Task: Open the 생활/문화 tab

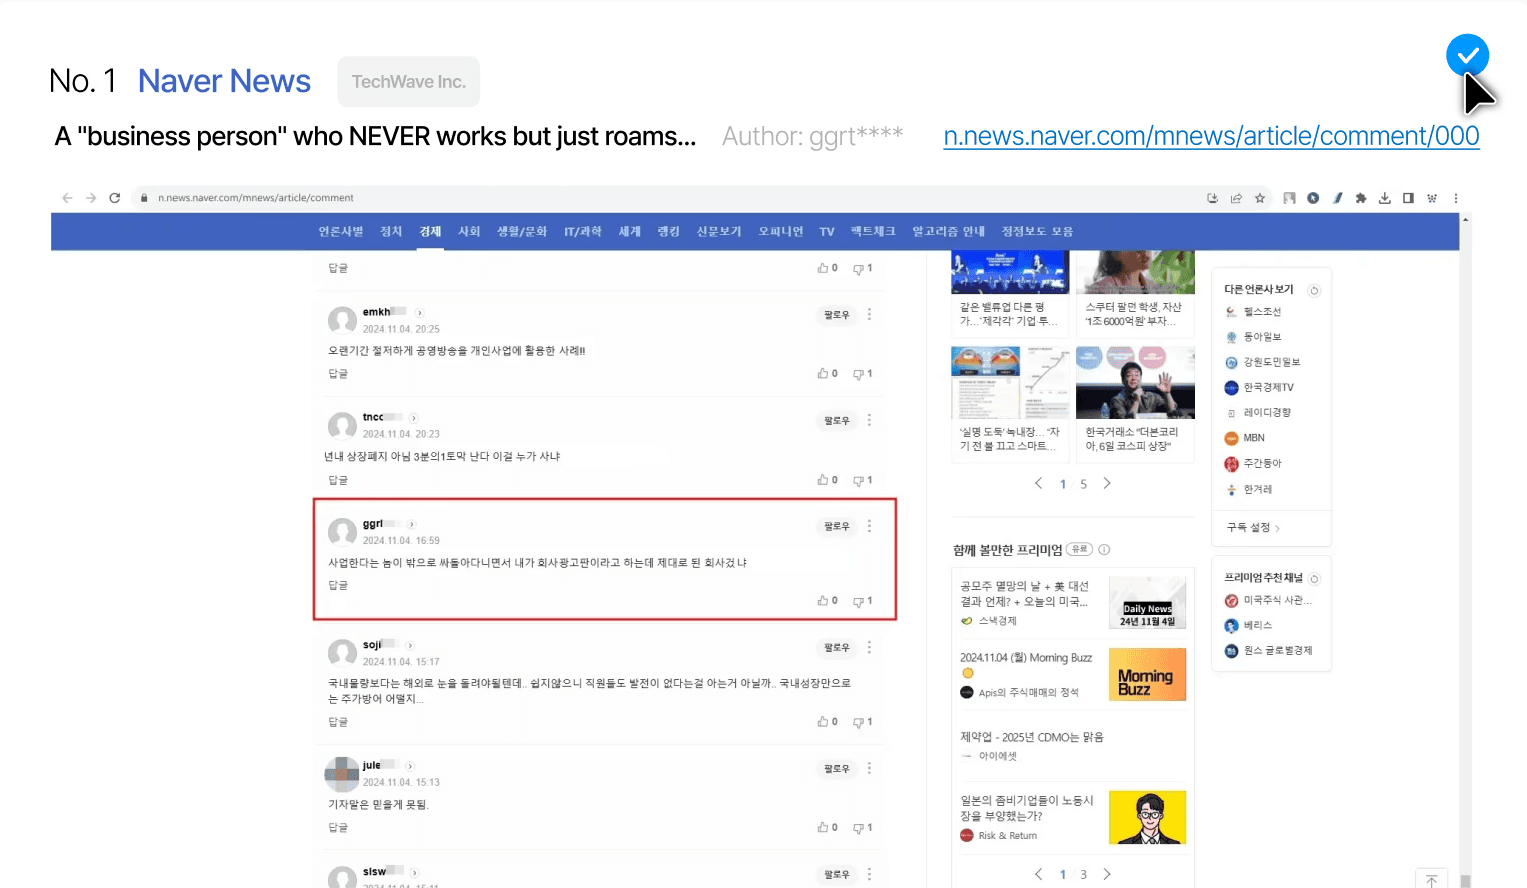Action: pos(522,231)
